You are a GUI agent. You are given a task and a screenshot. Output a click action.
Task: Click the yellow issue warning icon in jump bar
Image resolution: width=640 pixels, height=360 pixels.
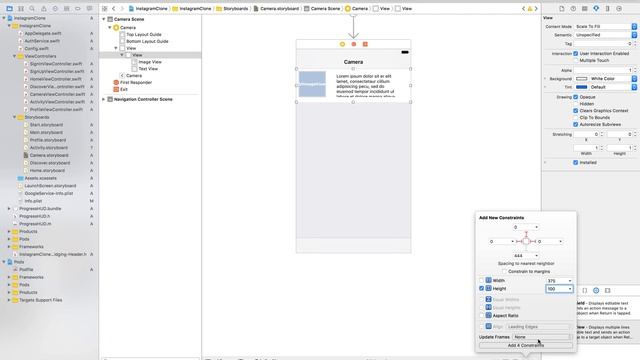click(530, 9)
